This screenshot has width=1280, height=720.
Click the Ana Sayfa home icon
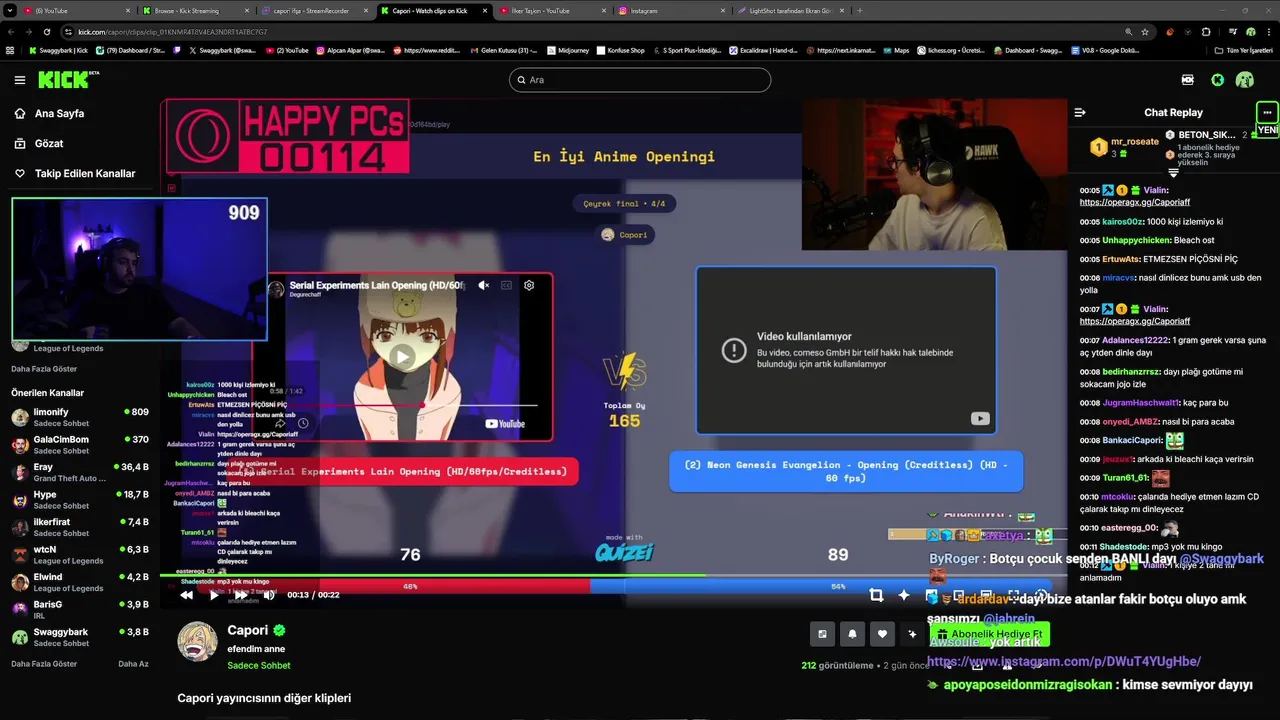19,114
